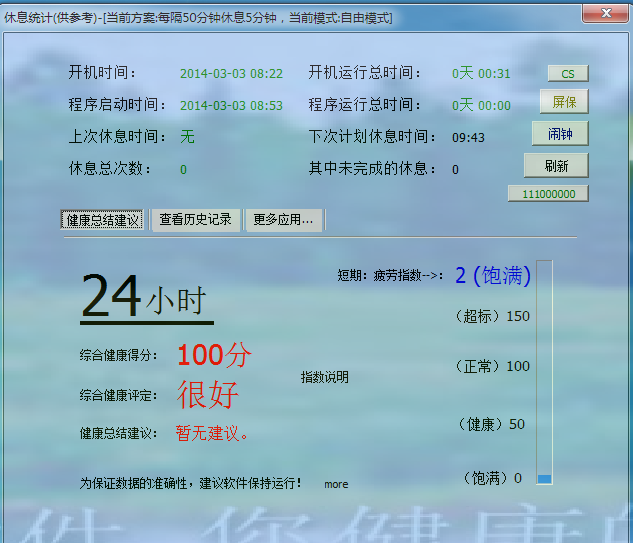Click the 暂无建议。 suggestion text
The image size is (633, 543).
tap(212, 433)
